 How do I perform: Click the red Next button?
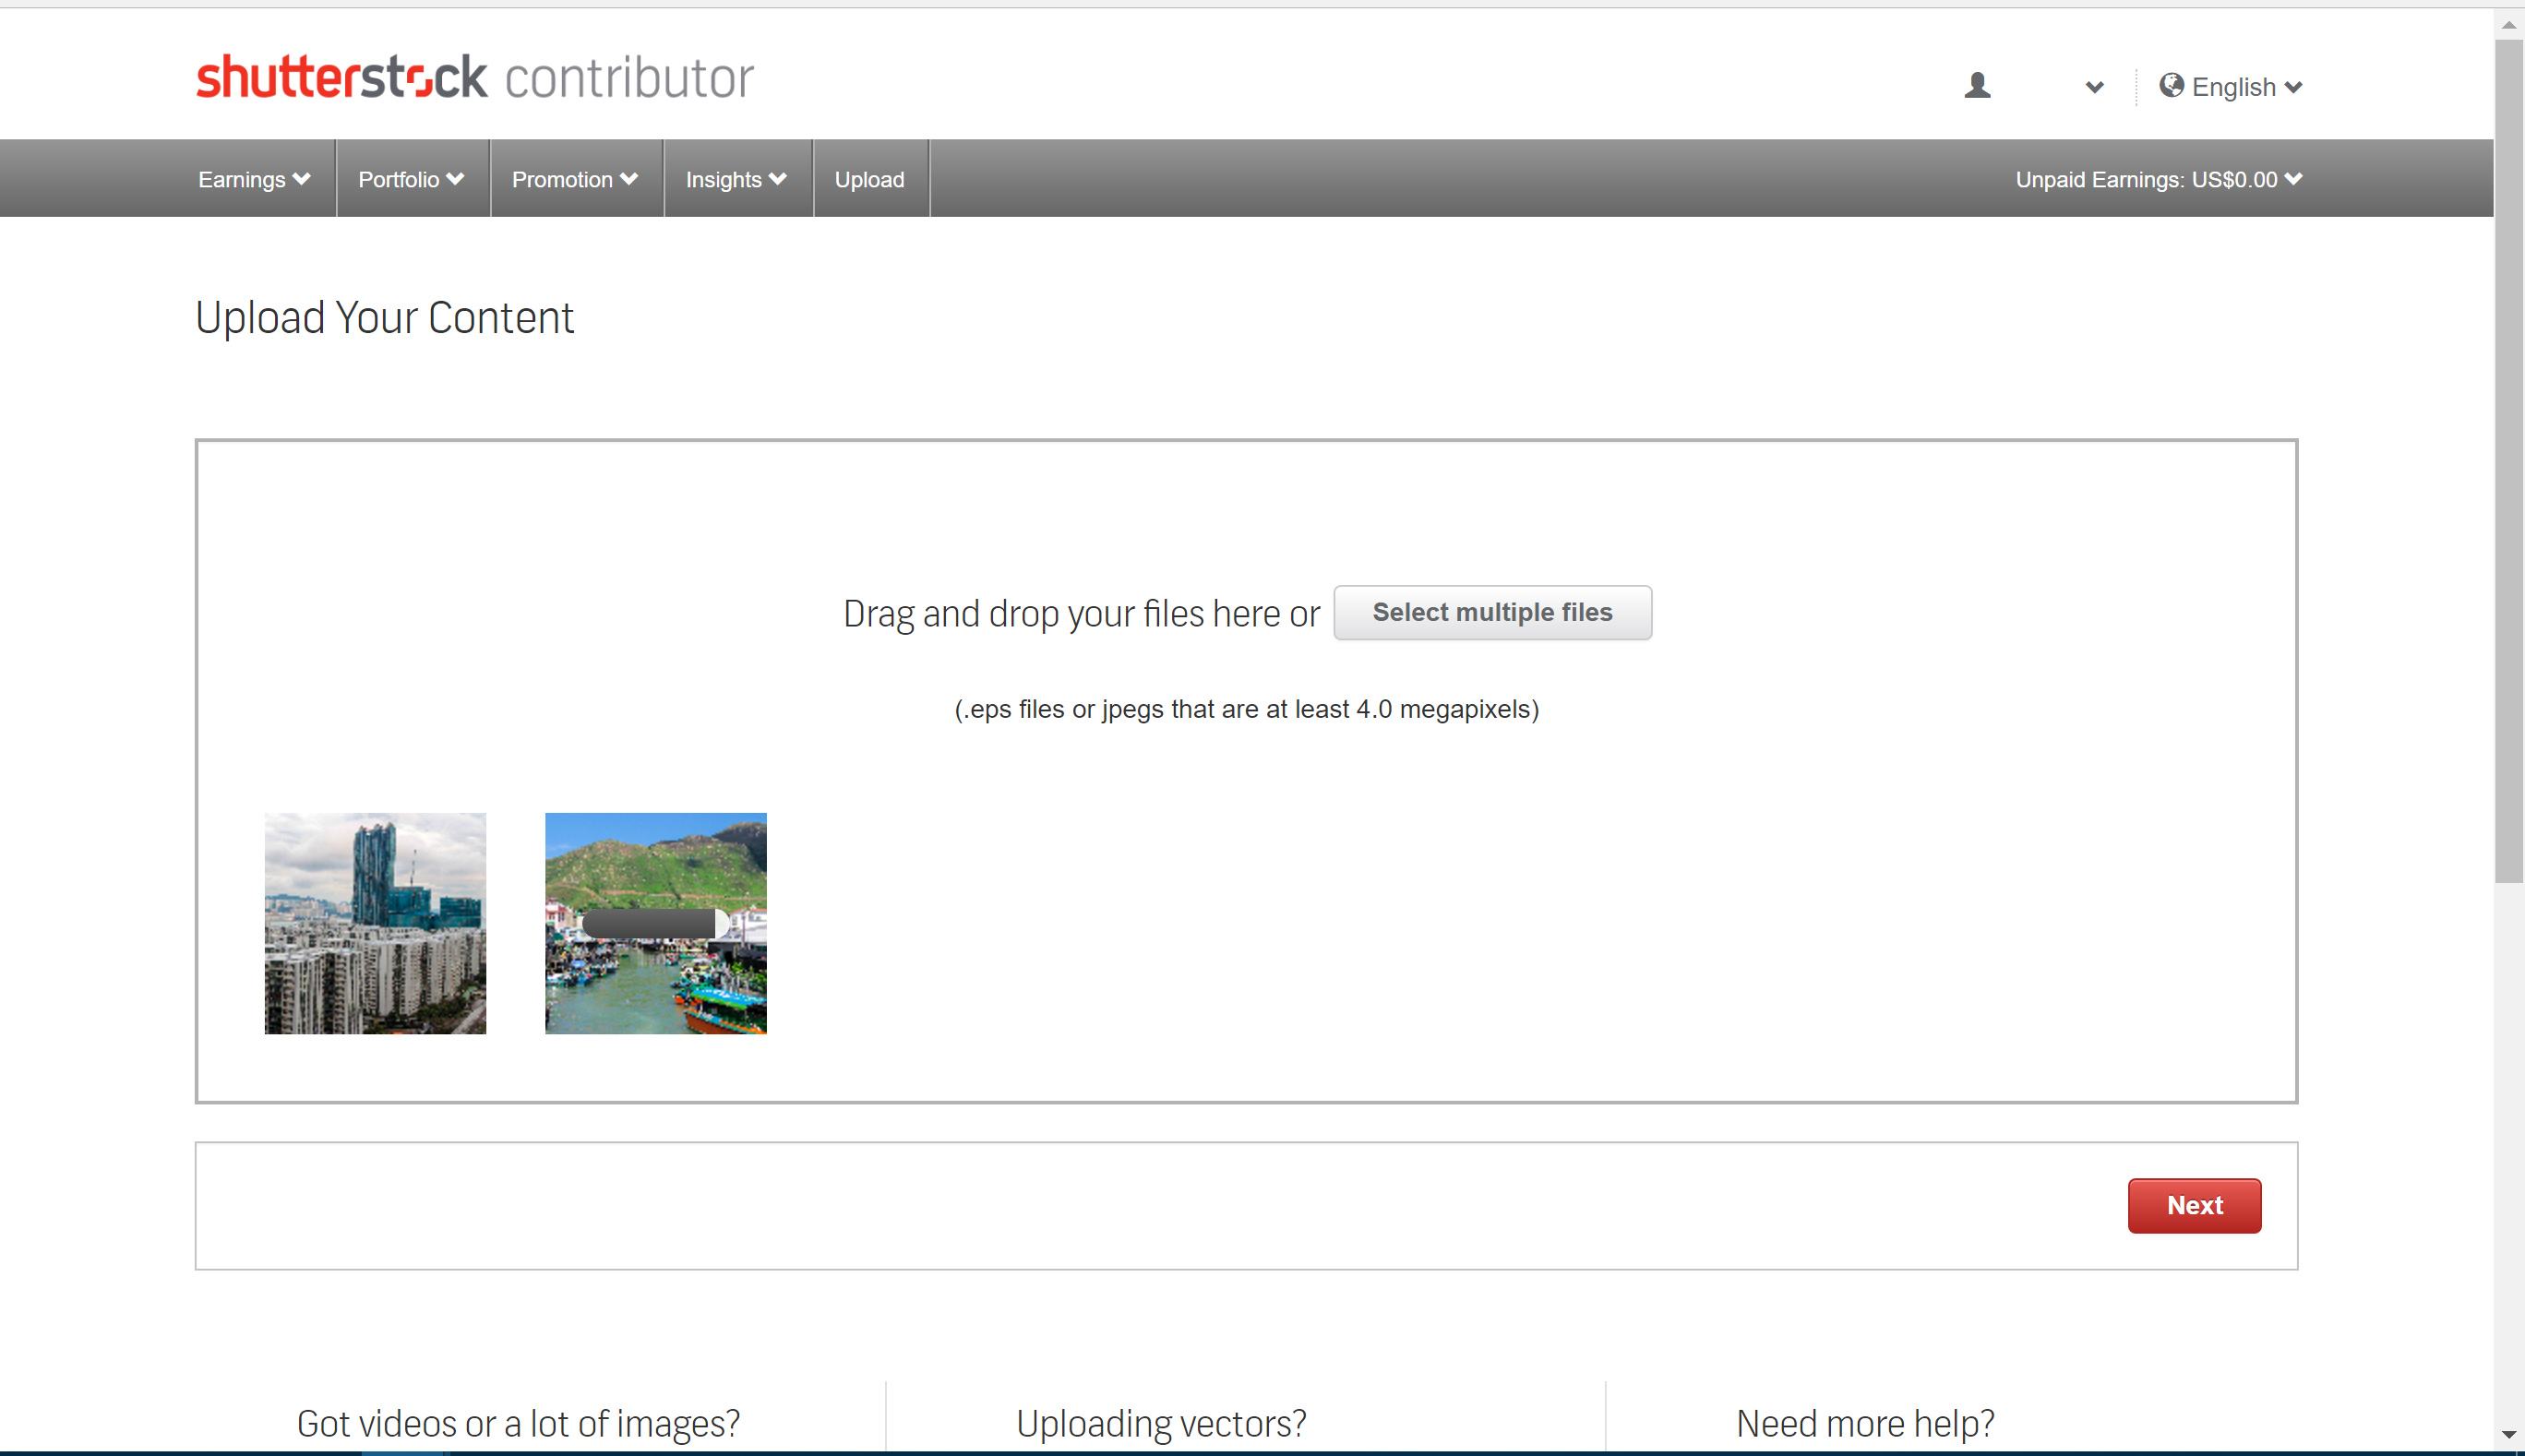click(2194, 1205)
